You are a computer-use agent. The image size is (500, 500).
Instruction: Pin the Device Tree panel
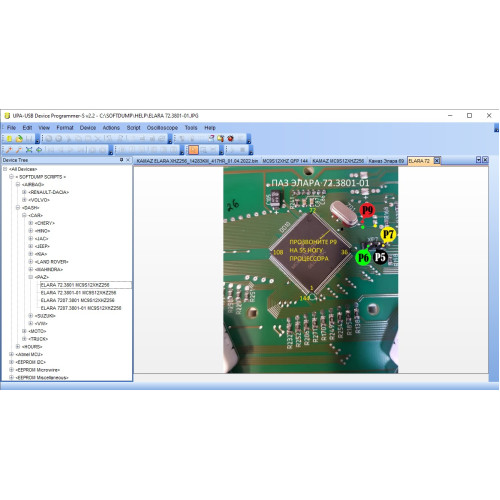tap(122, 160)
